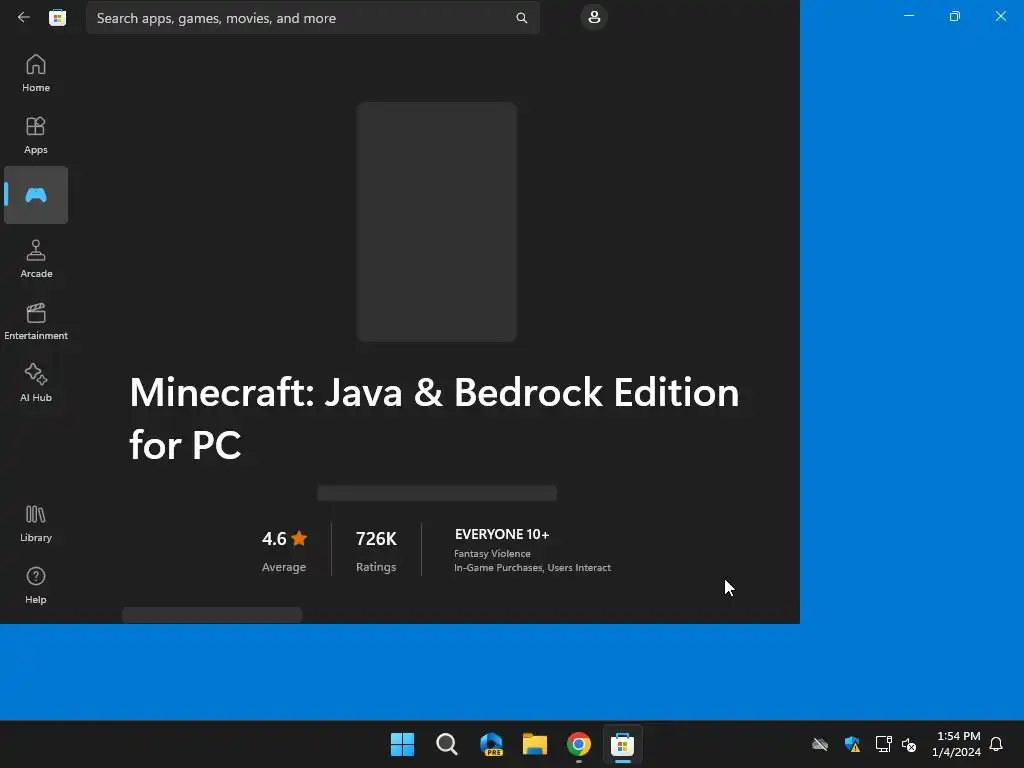Open the notification bell icon

(996, 744)
